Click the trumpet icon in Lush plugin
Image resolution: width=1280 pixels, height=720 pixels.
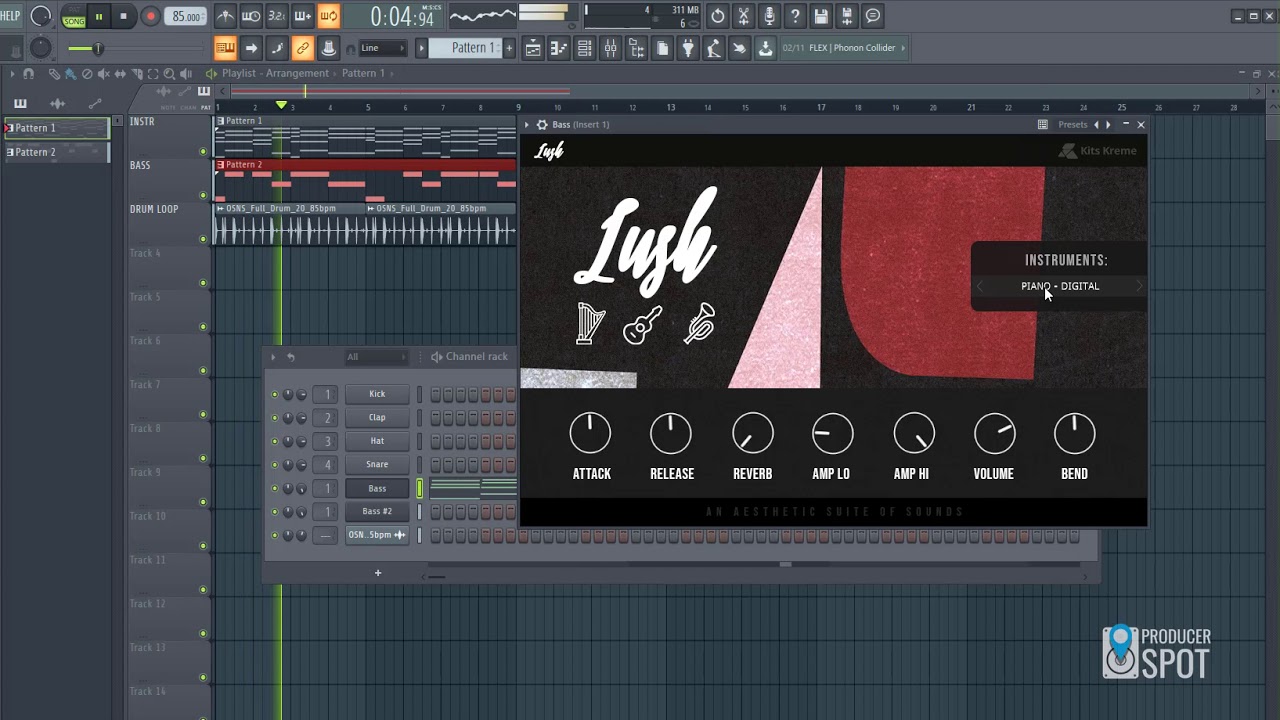click(699, 324)
